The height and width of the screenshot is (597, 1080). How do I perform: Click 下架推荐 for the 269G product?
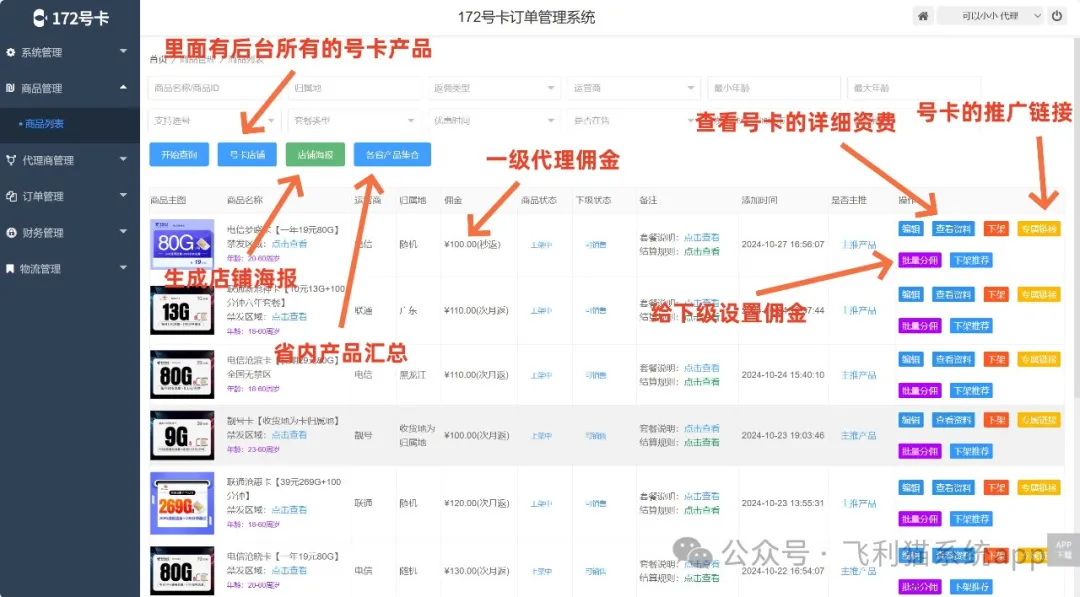click(x=971, y=519)
